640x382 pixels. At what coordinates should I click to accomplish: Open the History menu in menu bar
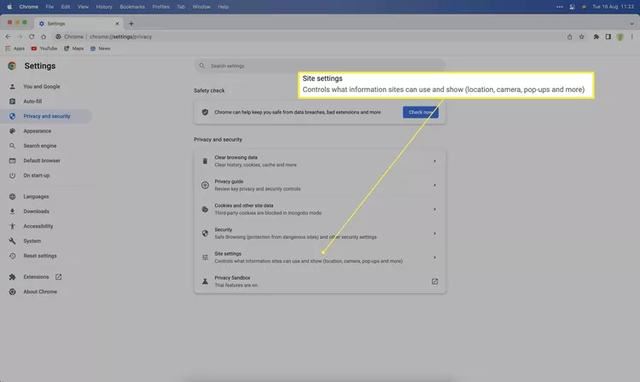pos(104,7)
